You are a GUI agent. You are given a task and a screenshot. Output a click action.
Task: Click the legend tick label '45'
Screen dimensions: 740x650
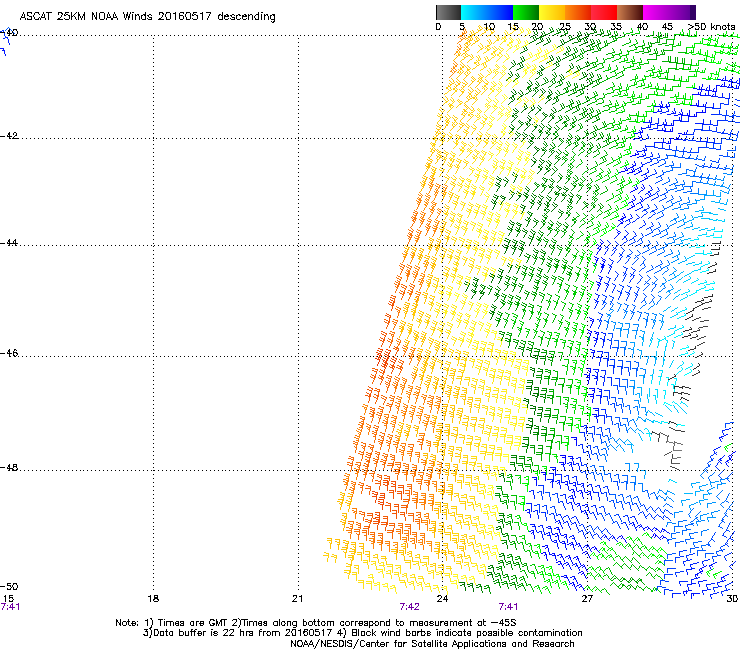[x=667, y=27]
